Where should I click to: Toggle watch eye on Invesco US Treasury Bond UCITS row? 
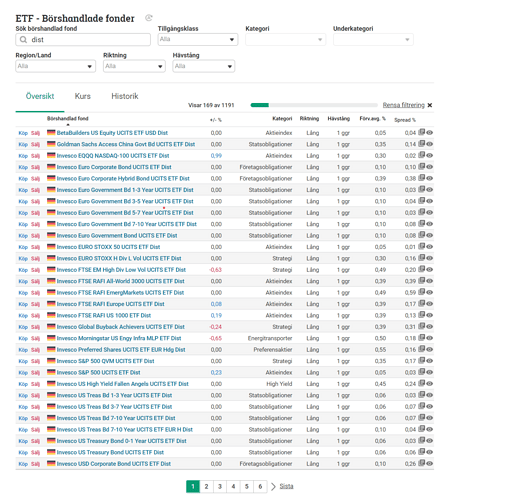(x=429, y=452)
